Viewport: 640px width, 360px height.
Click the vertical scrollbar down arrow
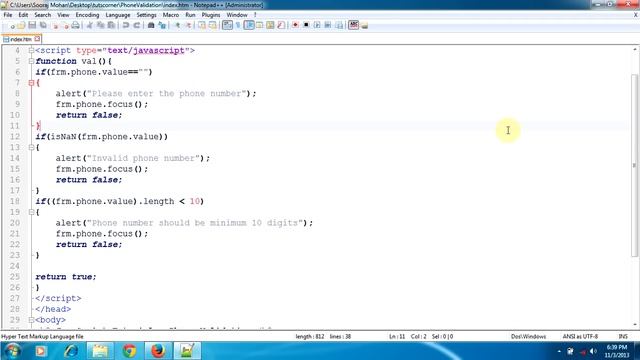(x=634, y=325)
